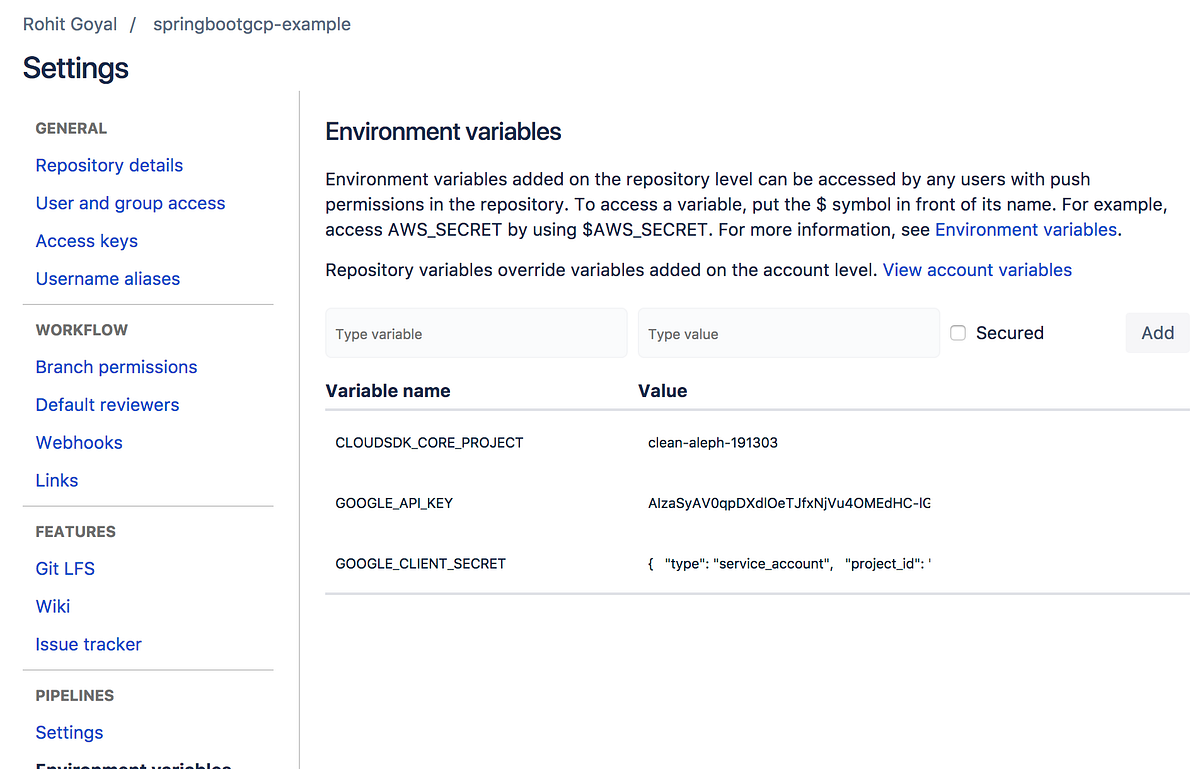Open User and group access settings
The height and width of the screenshot is (769, 1200).
(130, 202)
